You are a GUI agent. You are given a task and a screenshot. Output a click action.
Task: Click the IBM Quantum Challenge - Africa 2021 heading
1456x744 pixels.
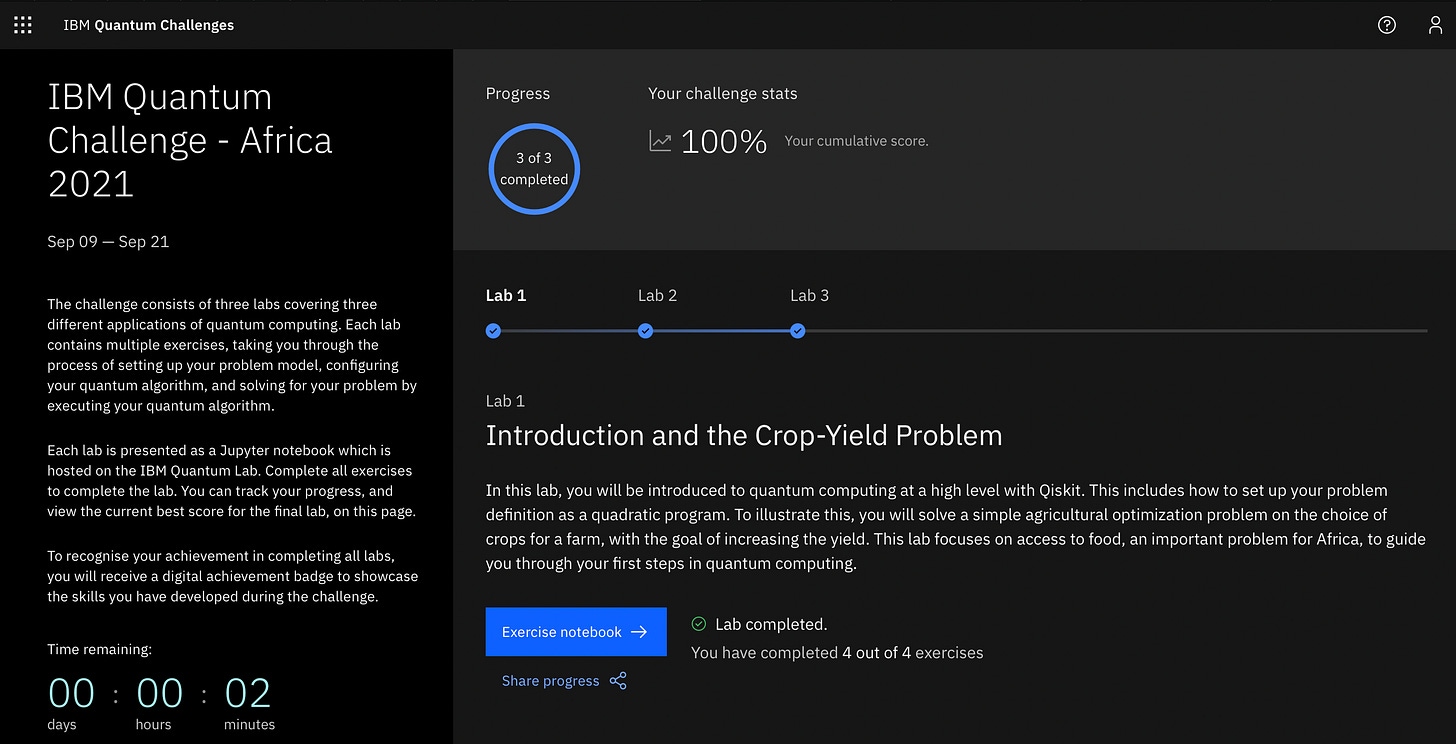pyautogui.click(x=190, y=140)
